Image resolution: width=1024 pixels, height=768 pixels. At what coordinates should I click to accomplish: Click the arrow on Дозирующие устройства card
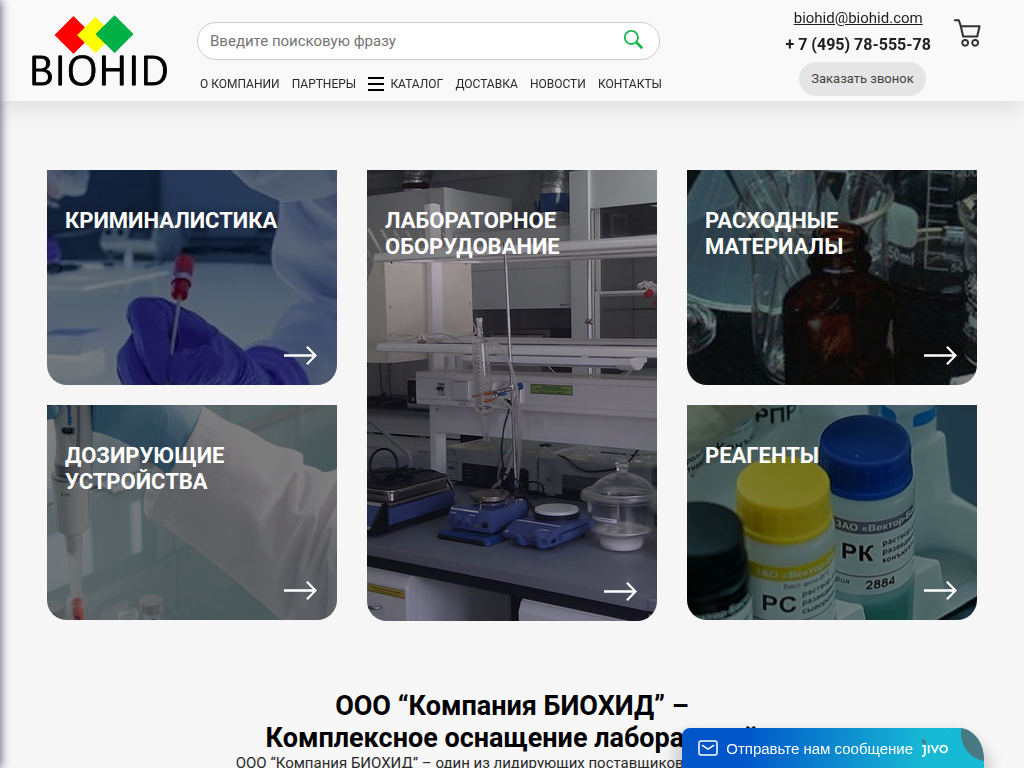click(300, 590)
